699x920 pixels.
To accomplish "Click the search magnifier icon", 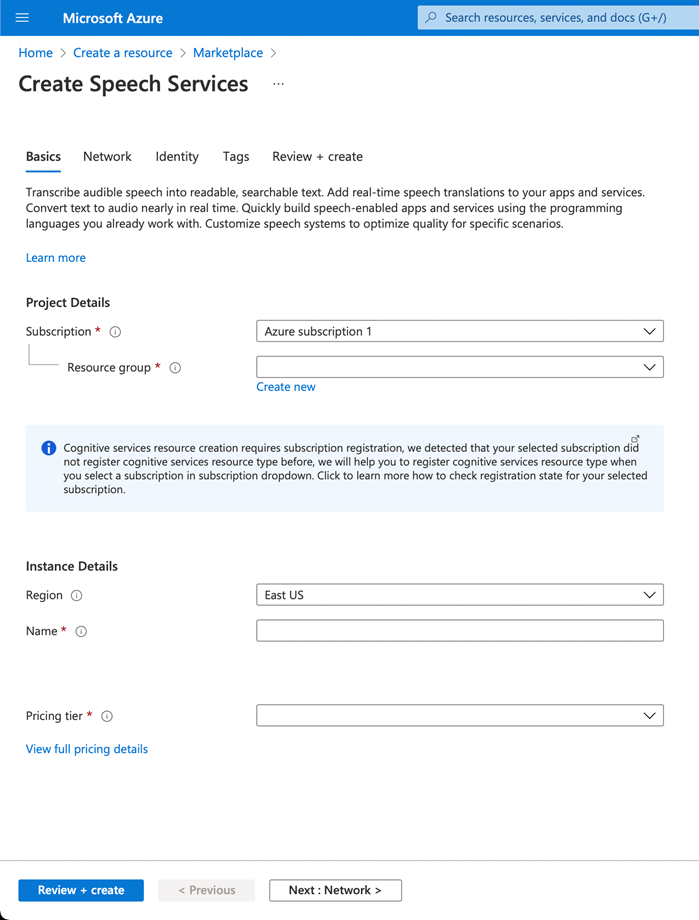I will click(431, 18).
